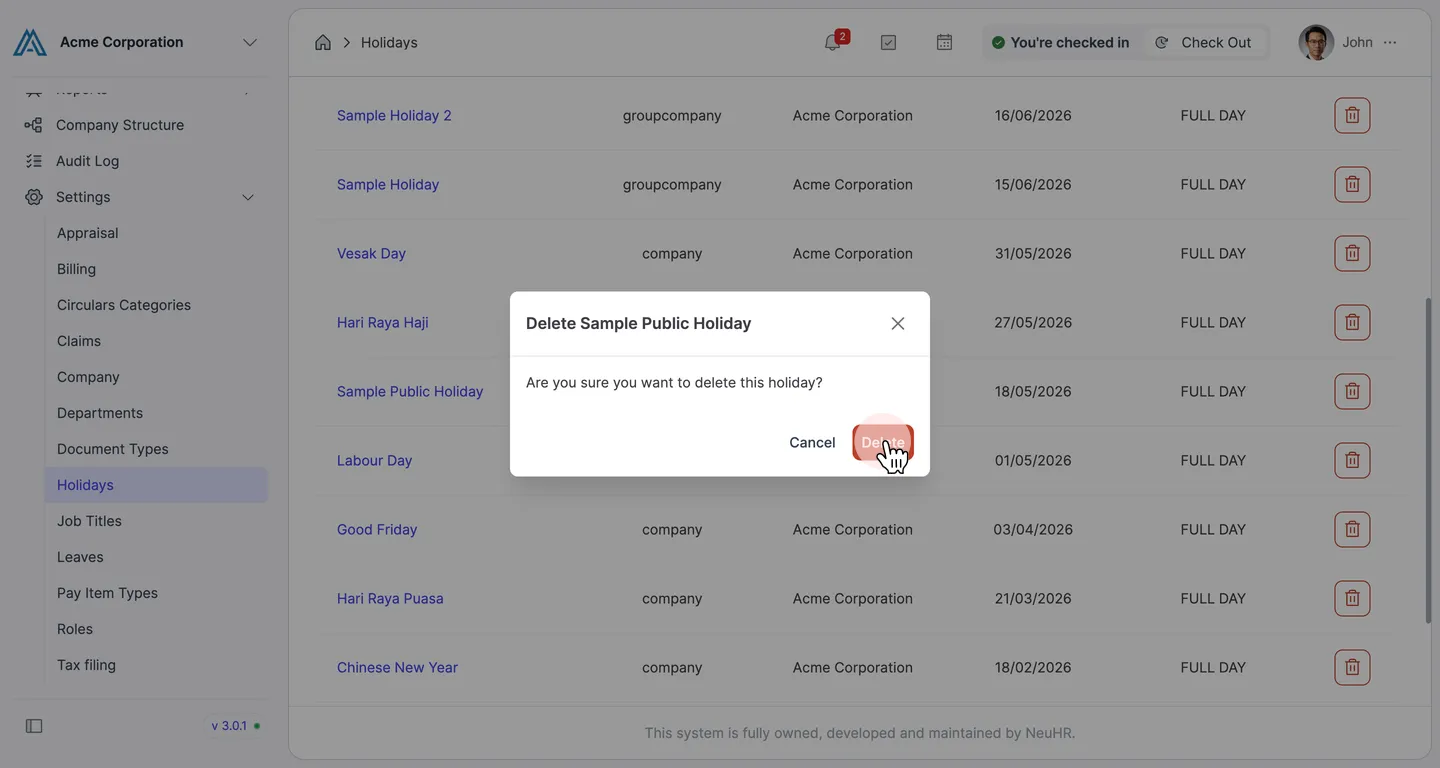1440x768 pixels.
Task: Open the Hari Raya Puasa link
Action: click(390, 598)
